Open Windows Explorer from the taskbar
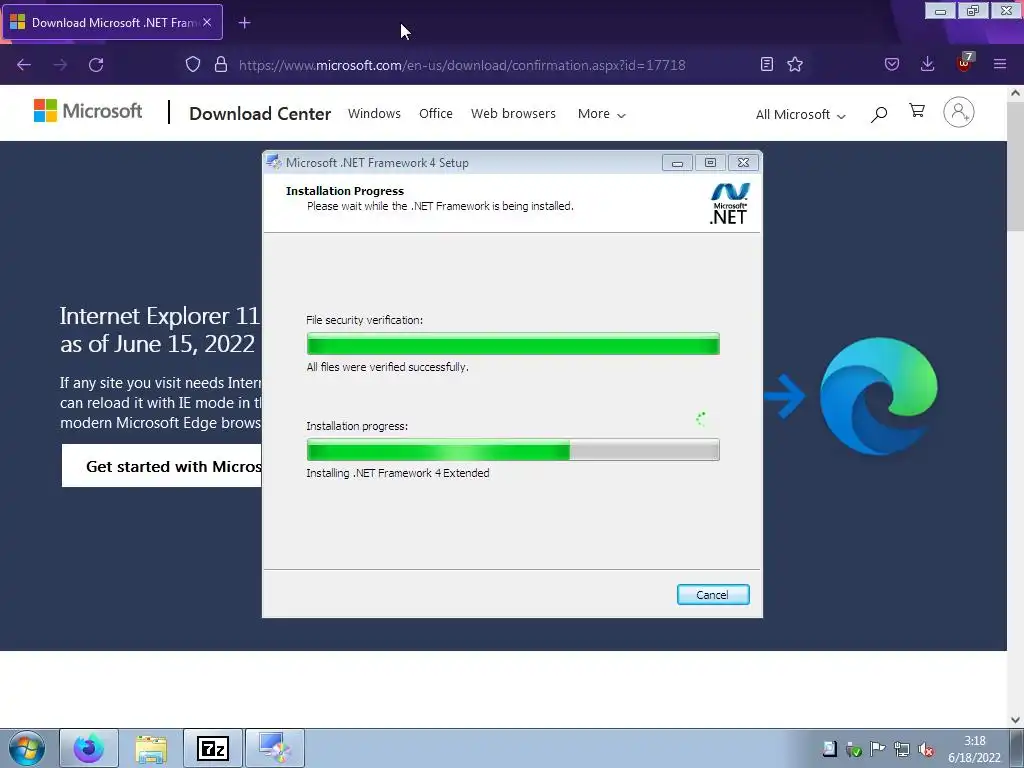This screenshot has width=1024, height=768. pos(151,748)
